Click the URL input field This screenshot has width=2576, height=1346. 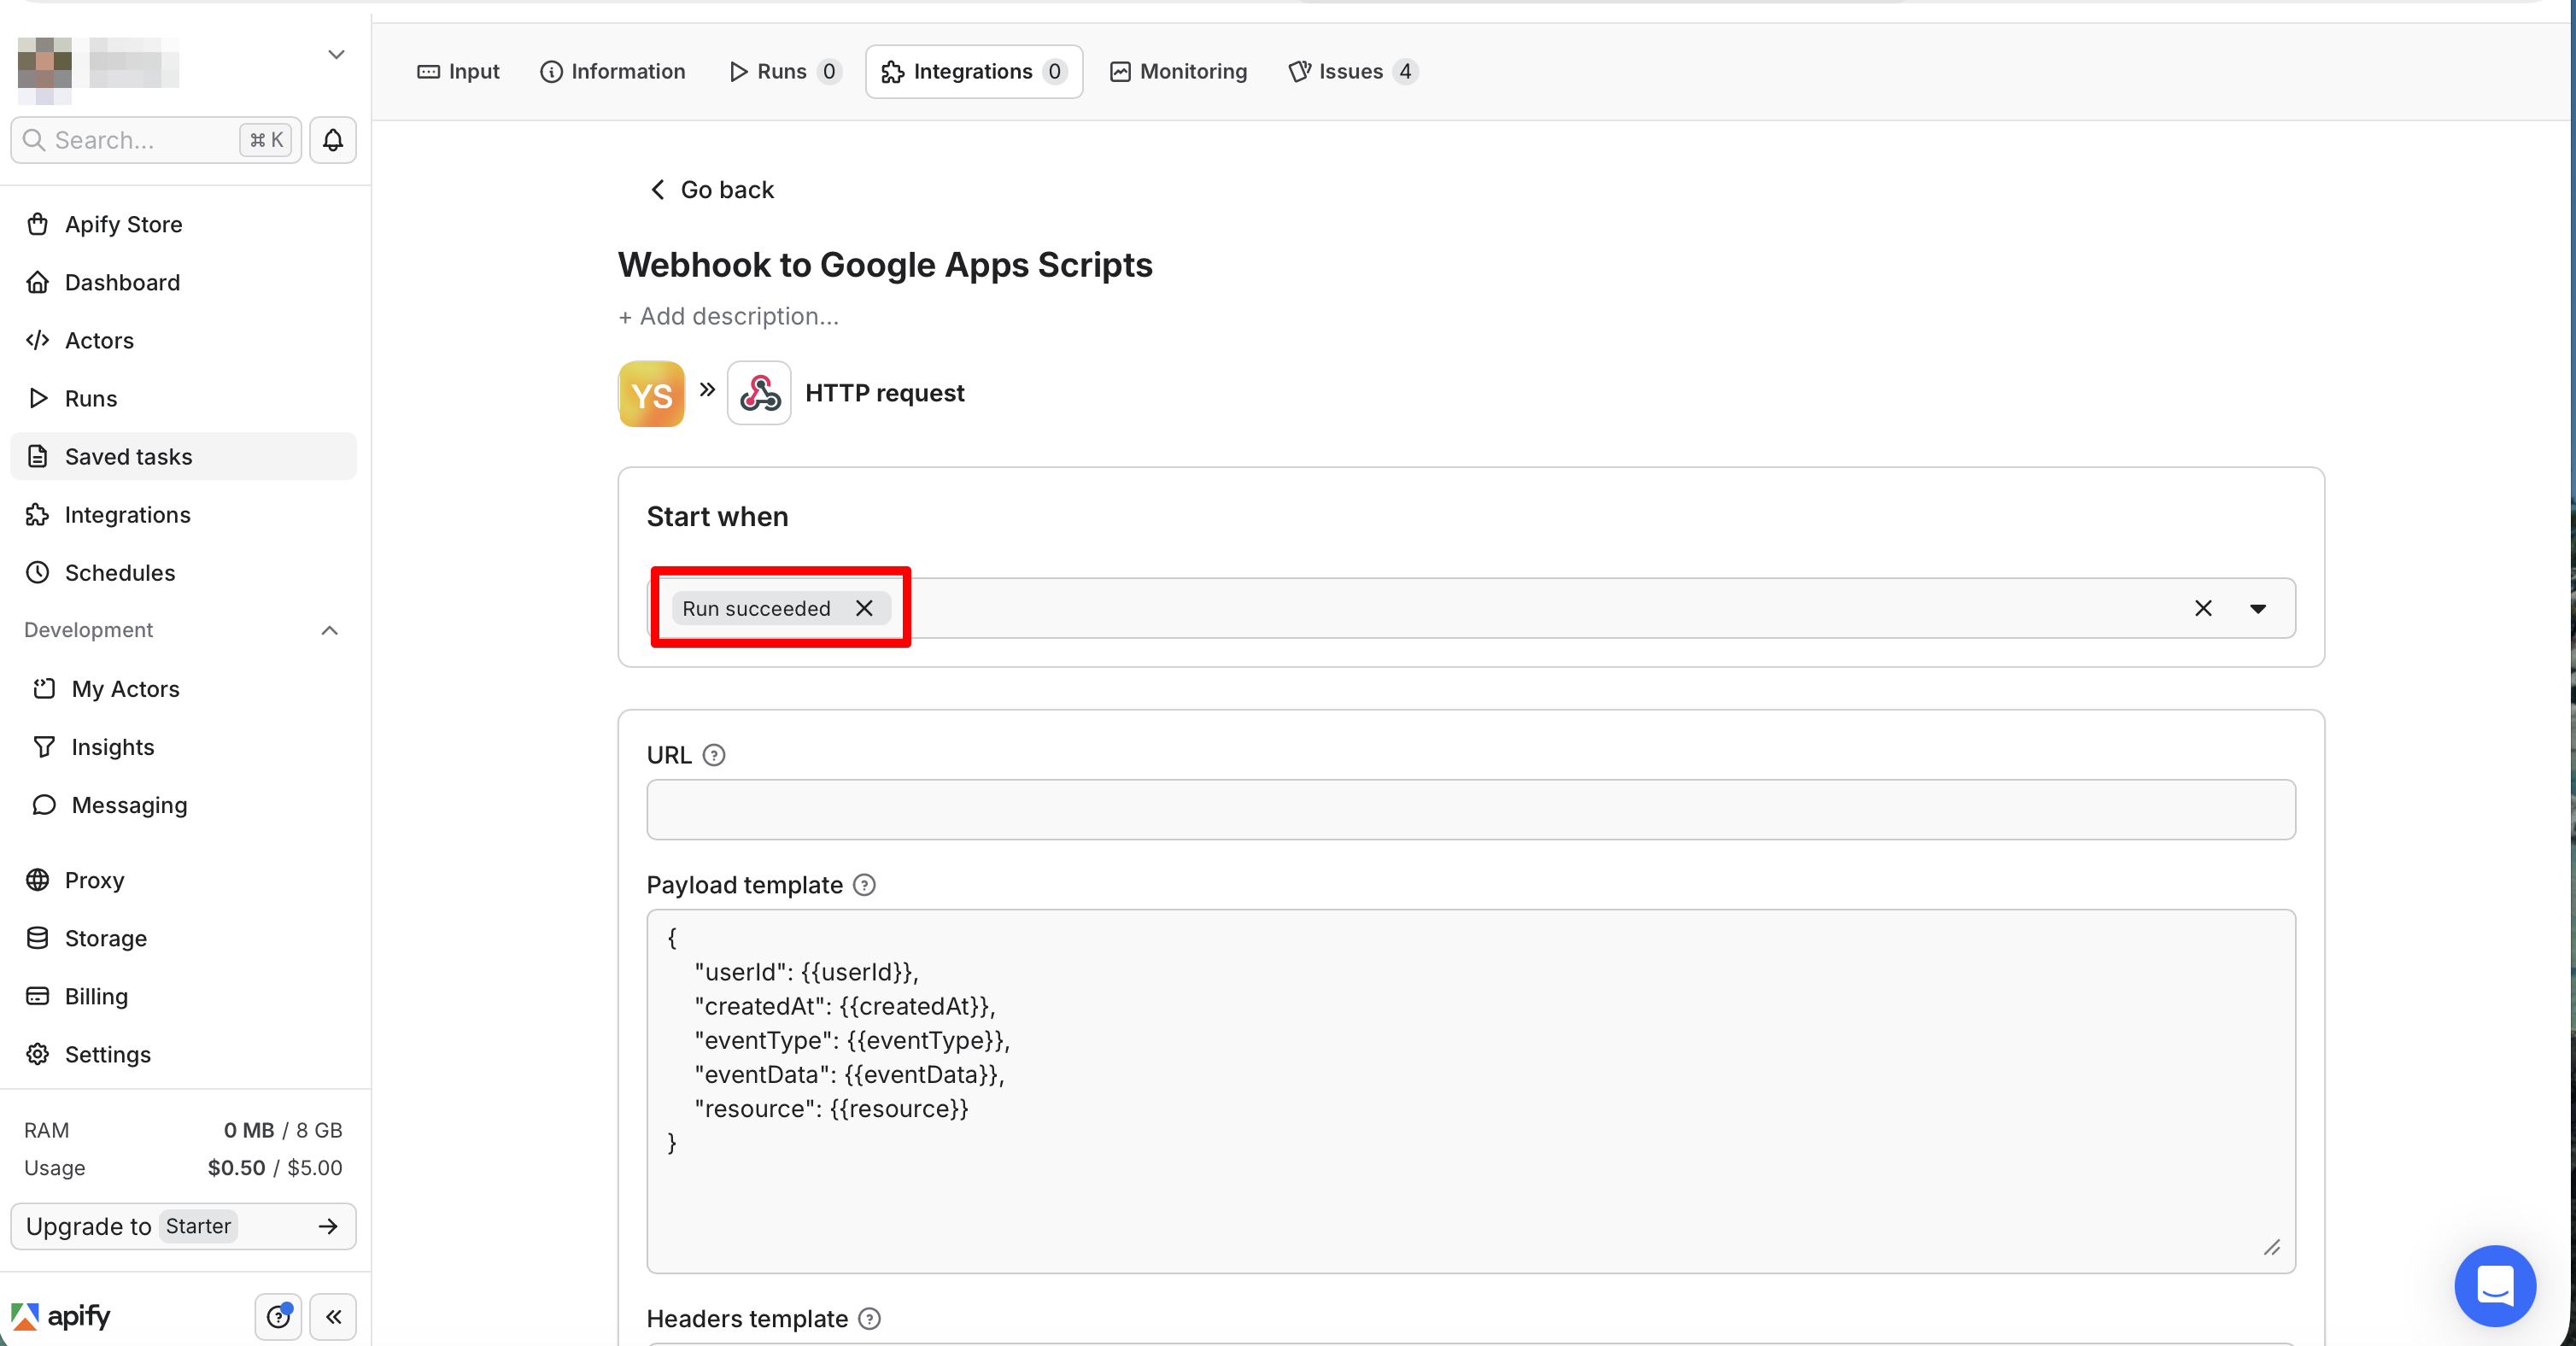coord(1471,810)
